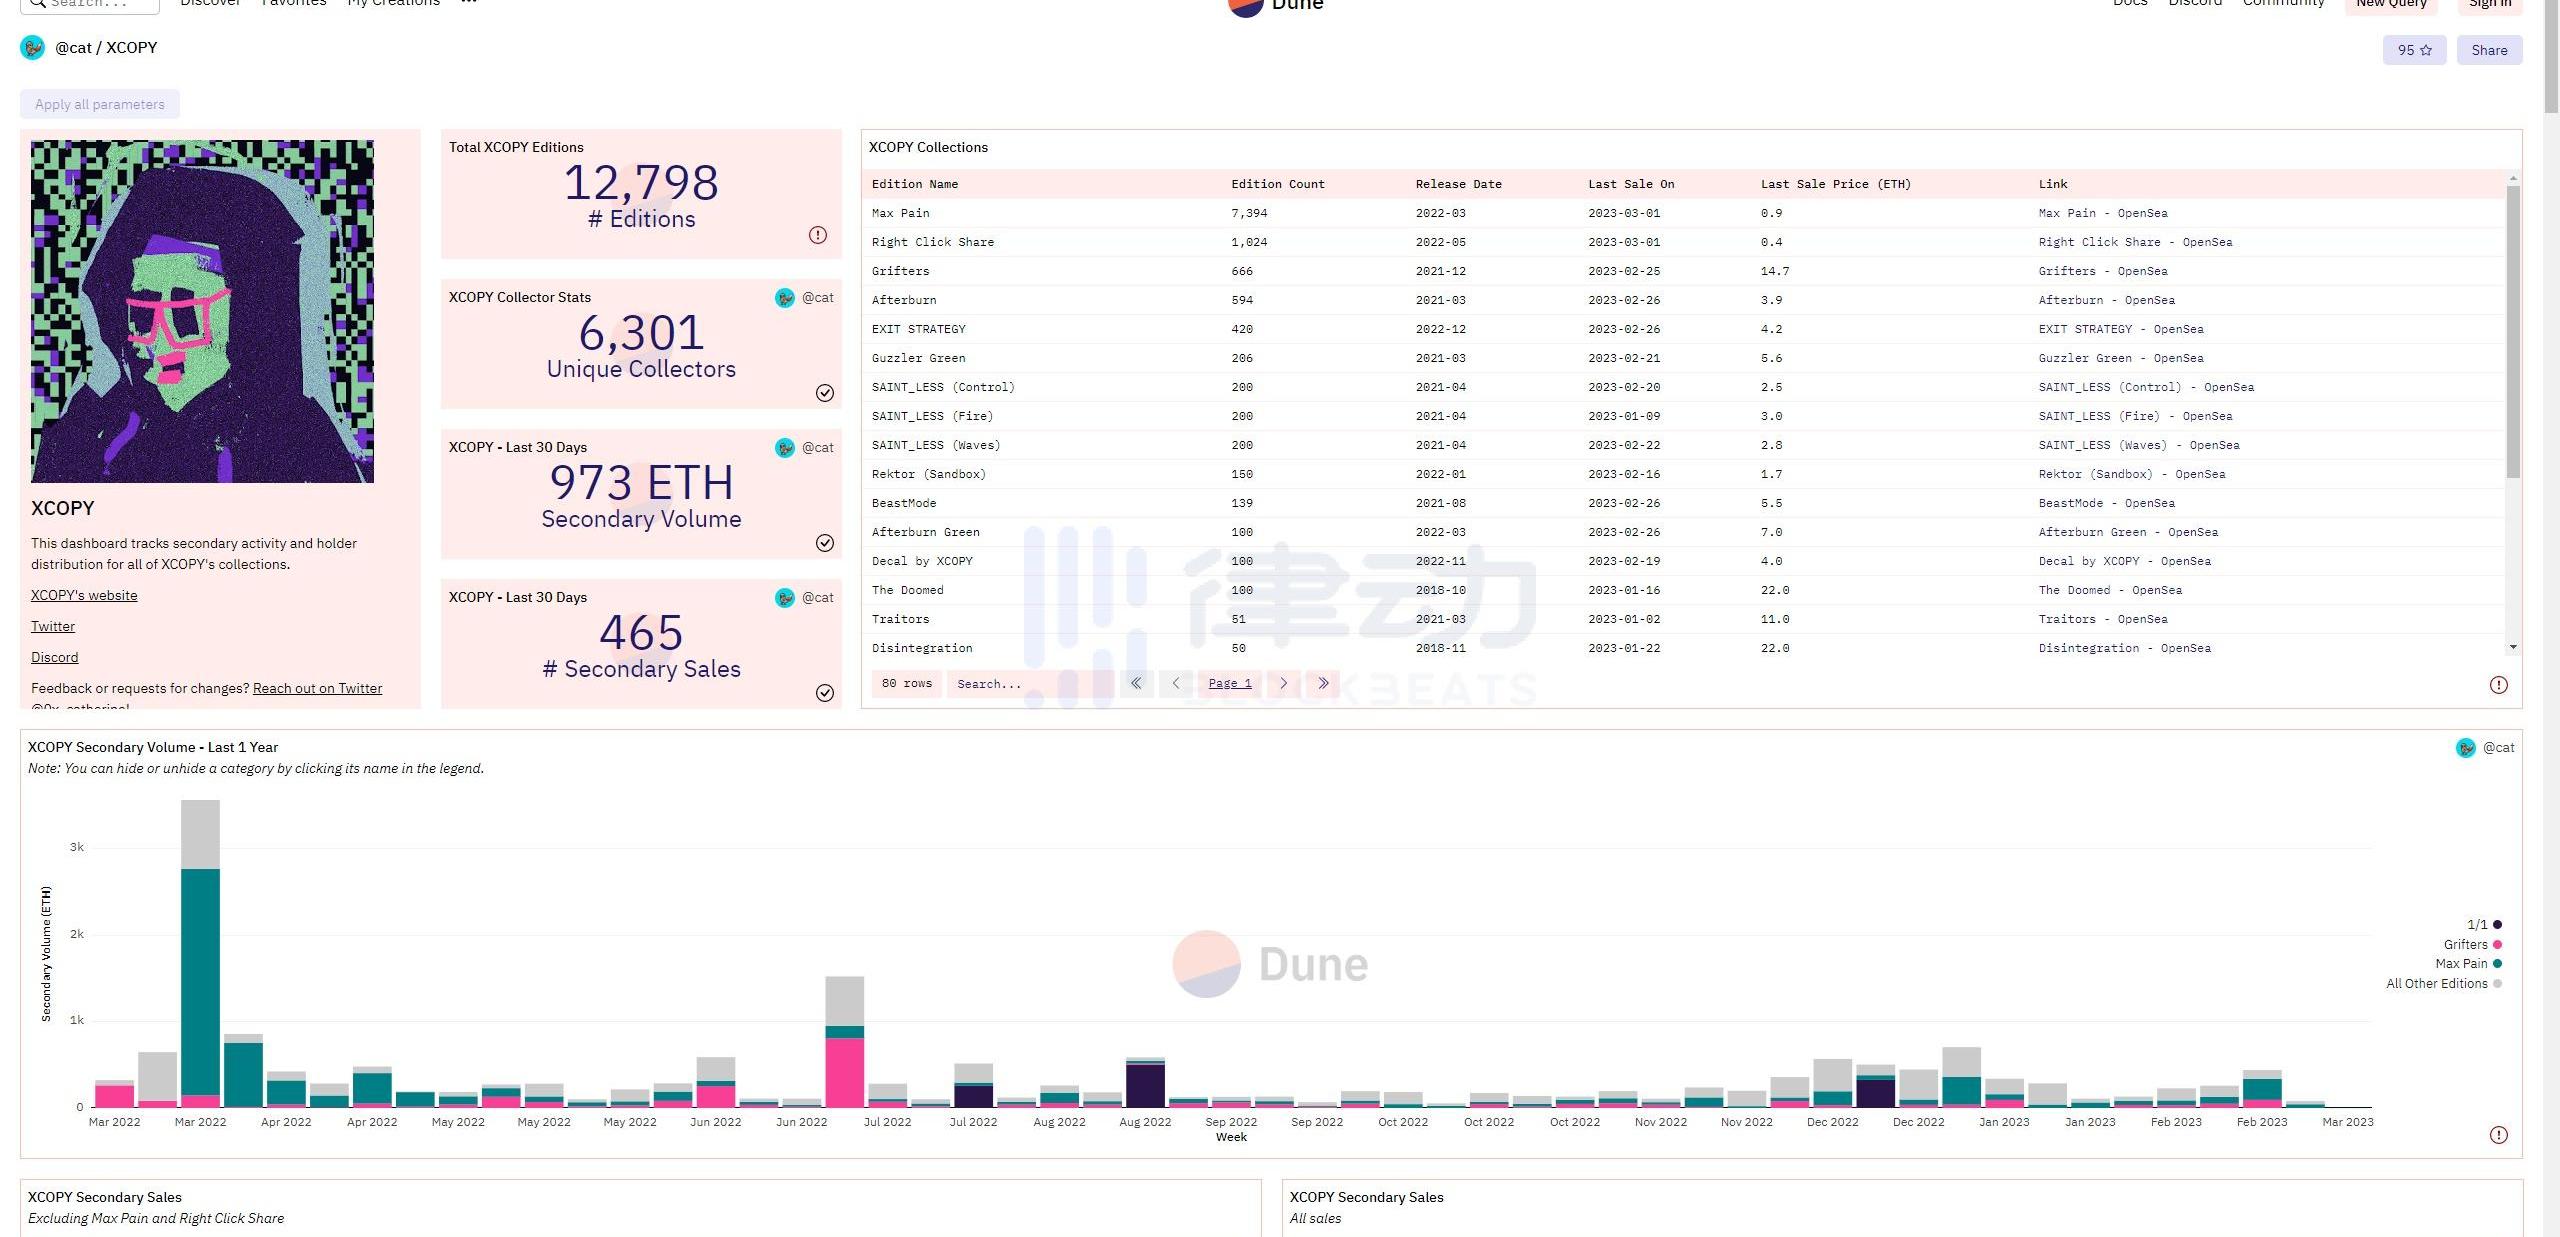The image size is (2560, 1237).
Task: Open @cat avatar on Secondary Volume chart
Action: (x=2466, y=748)
